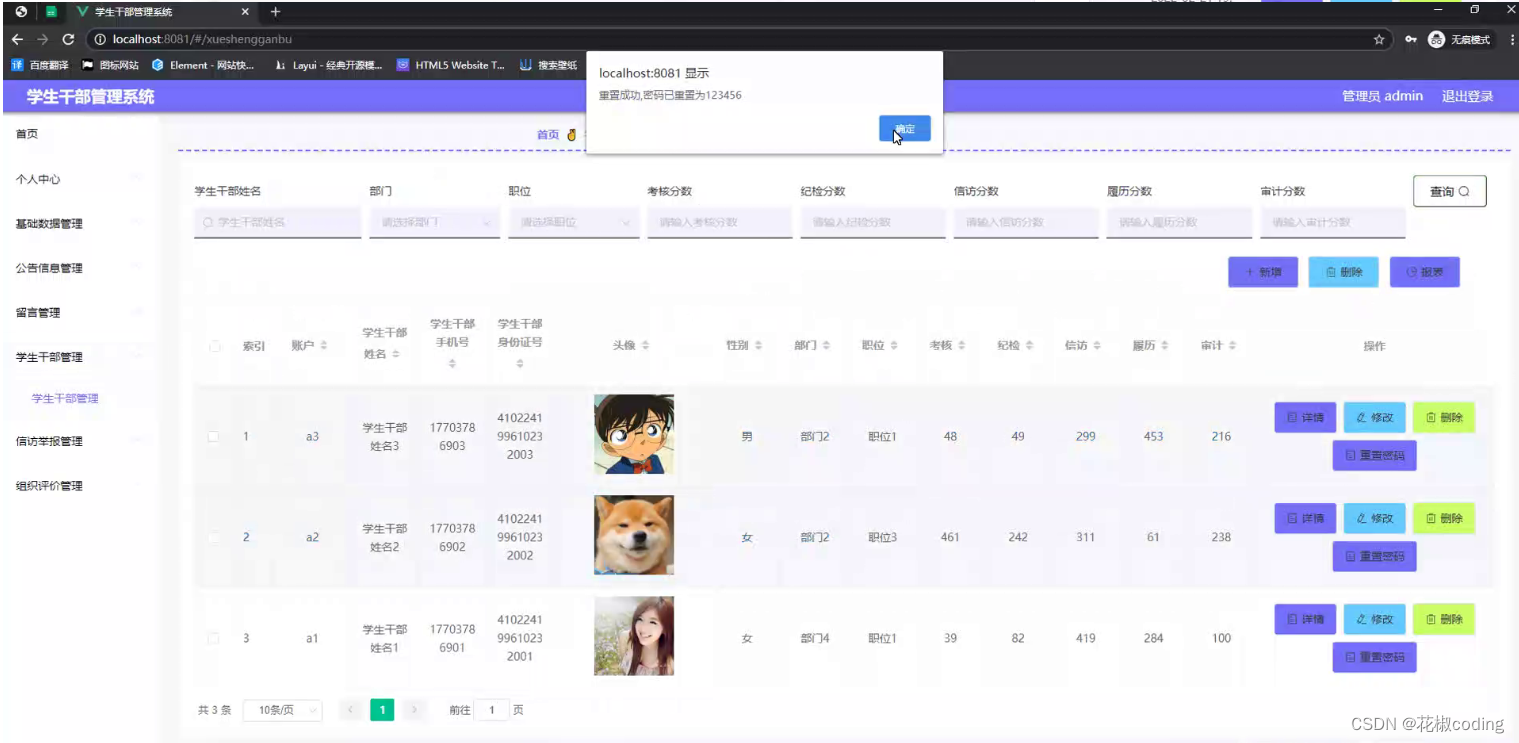Open the 10条/页 page size dropdown
This screenshot has width=1519, height=743.
(x=282, y=709)
